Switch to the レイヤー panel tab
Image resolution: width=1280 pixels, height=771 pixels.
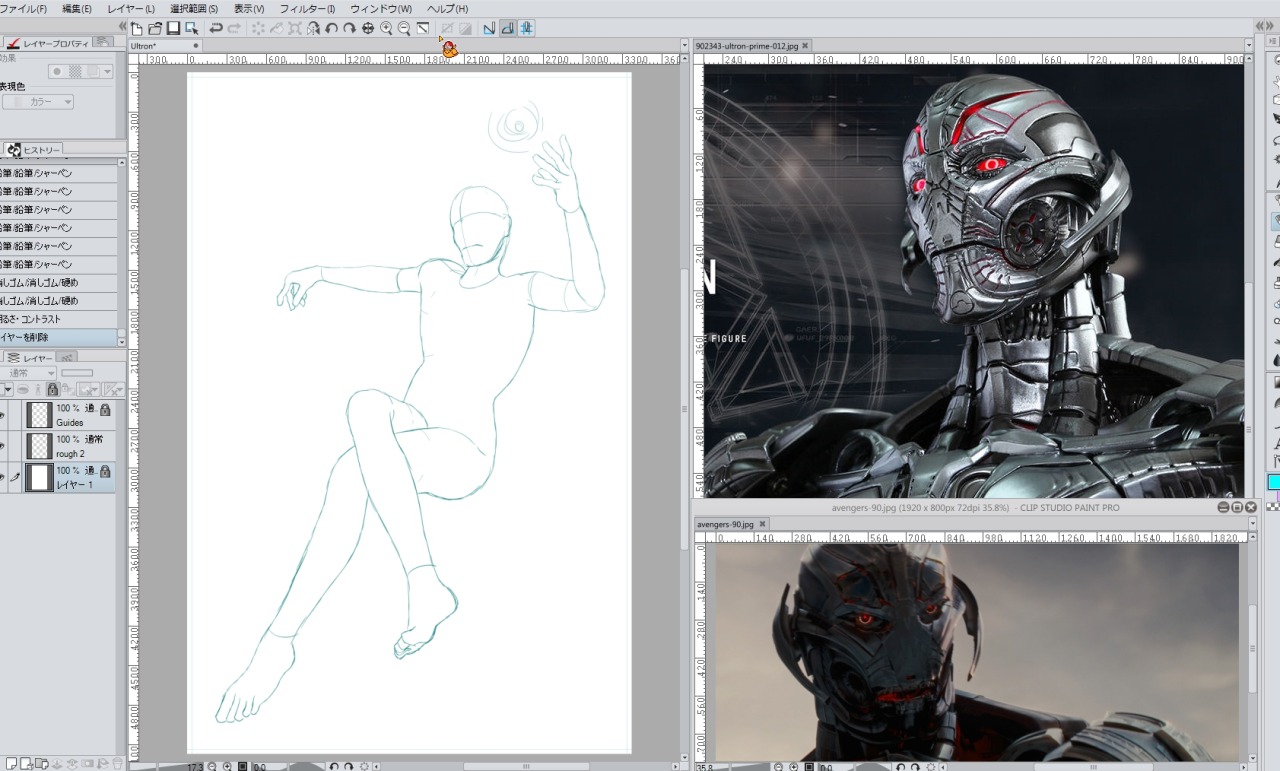(x=29, y=358)
